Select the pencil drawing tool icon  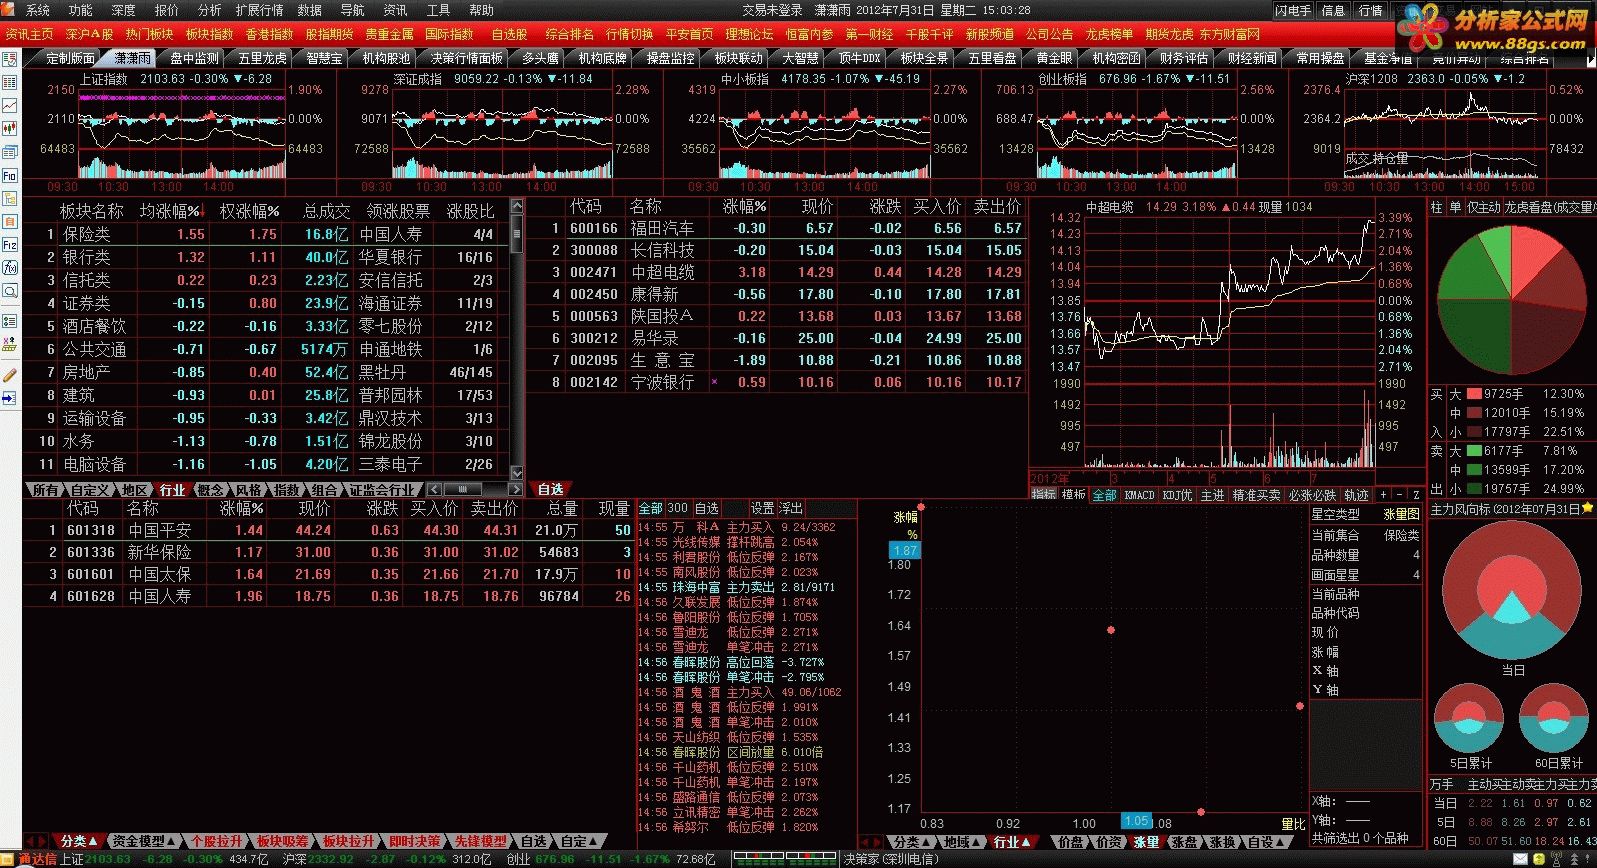coord(10,375)
